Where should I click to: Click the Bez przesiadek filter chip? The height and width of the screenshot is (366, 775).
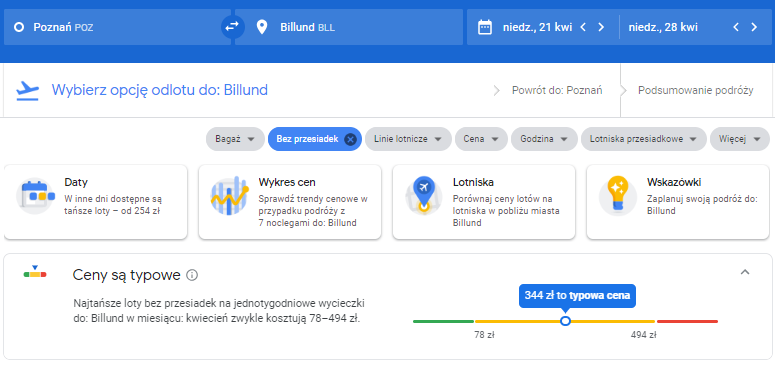click(315, 139)
